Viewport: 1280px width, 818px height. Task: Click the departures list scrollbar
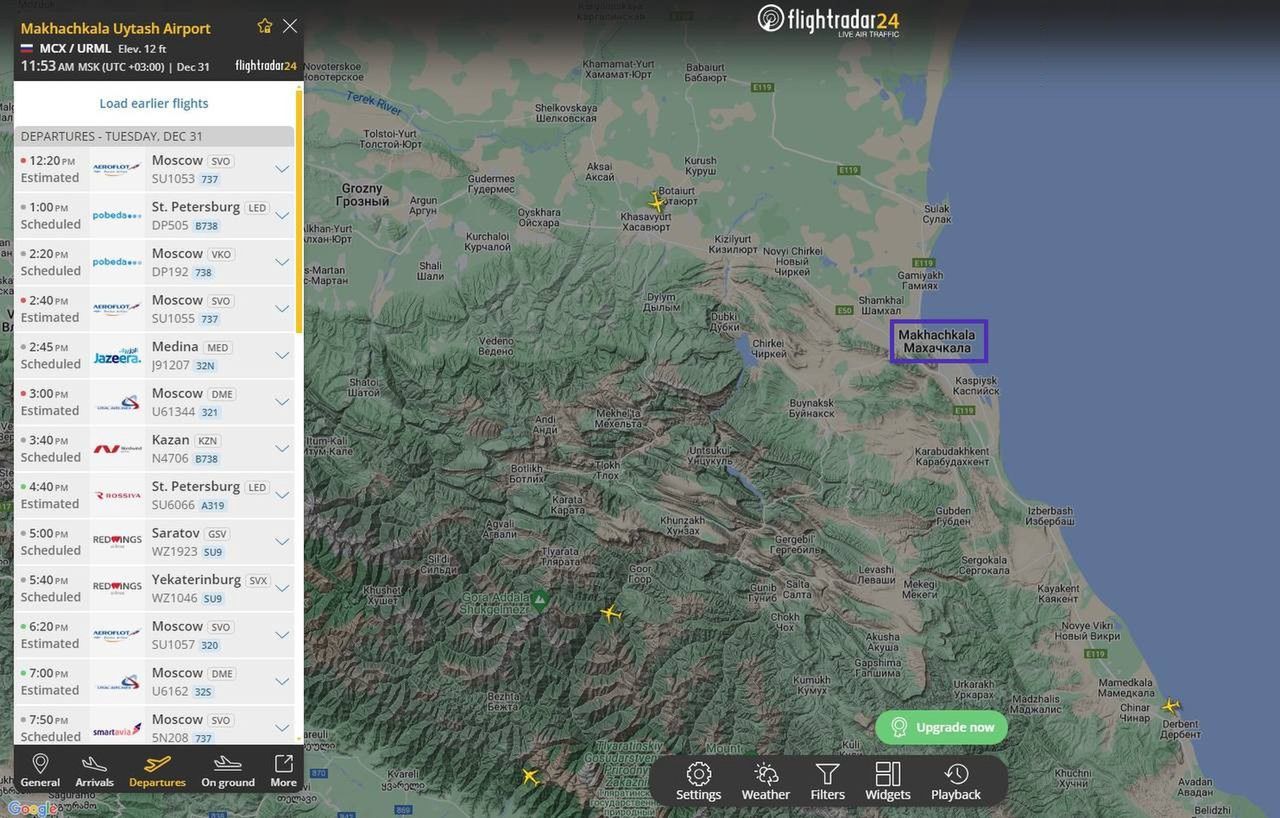(299, 210)
